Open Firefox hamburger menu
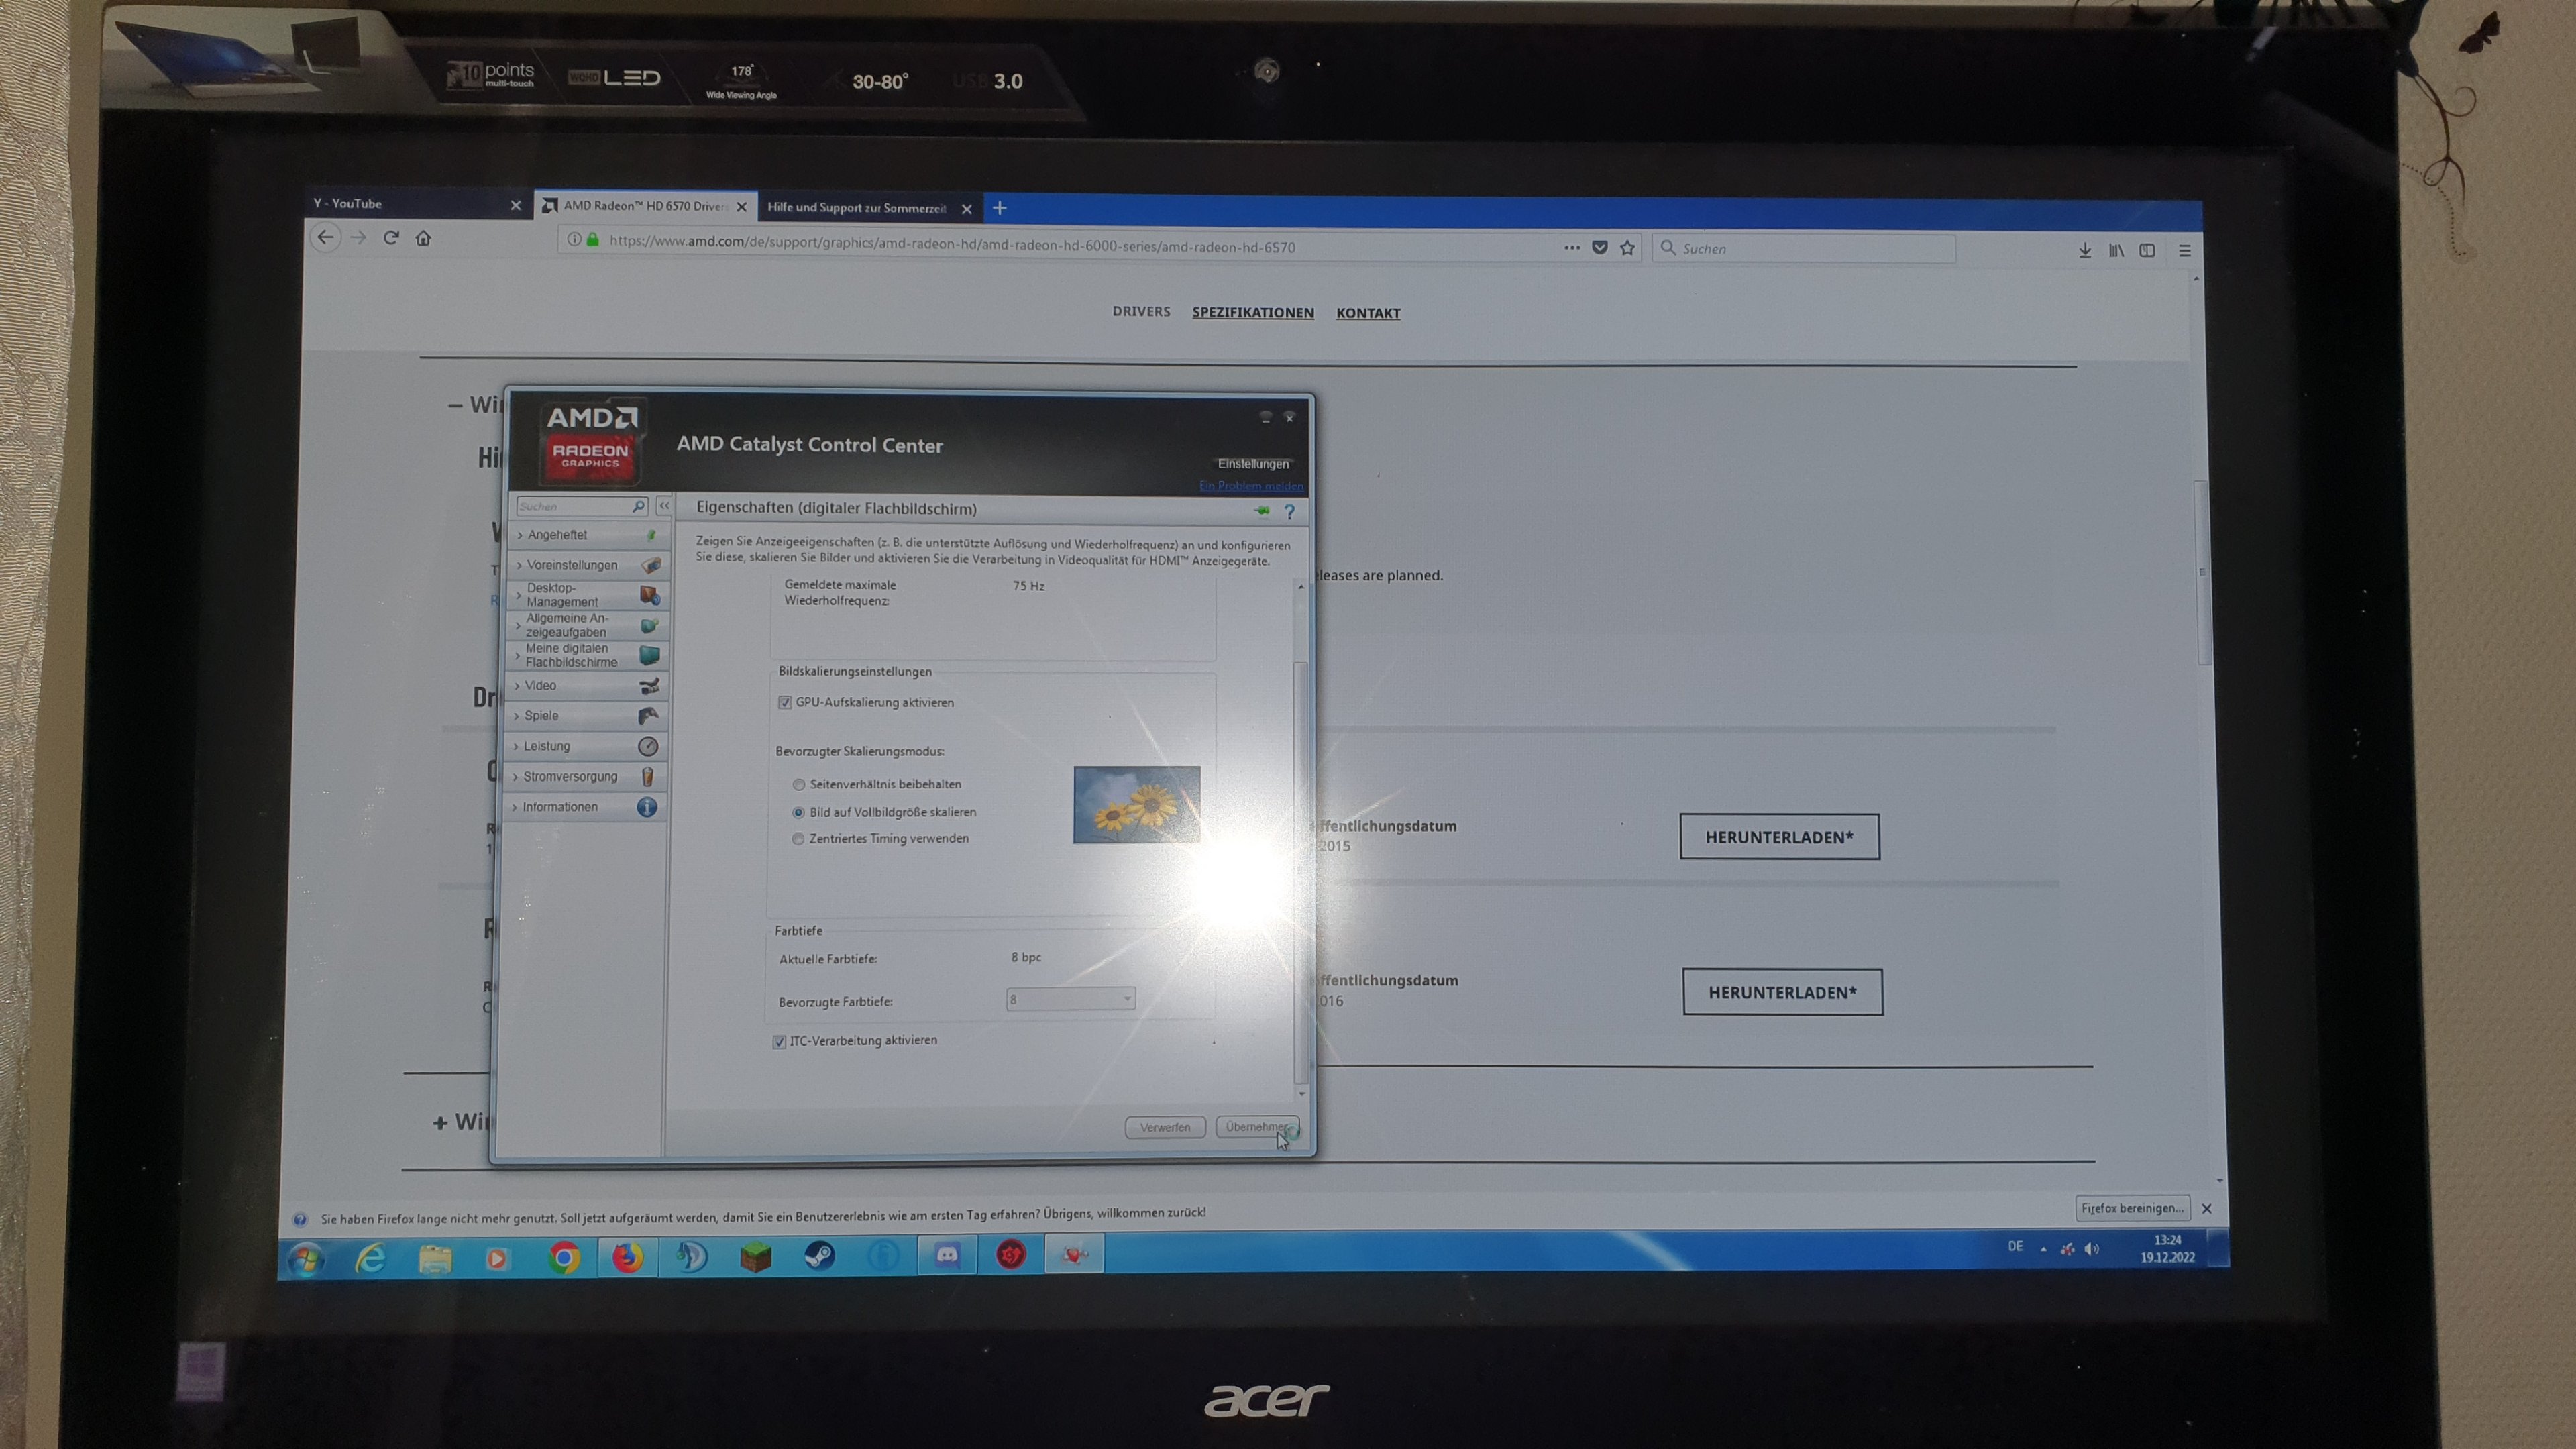 [2184, 251]
